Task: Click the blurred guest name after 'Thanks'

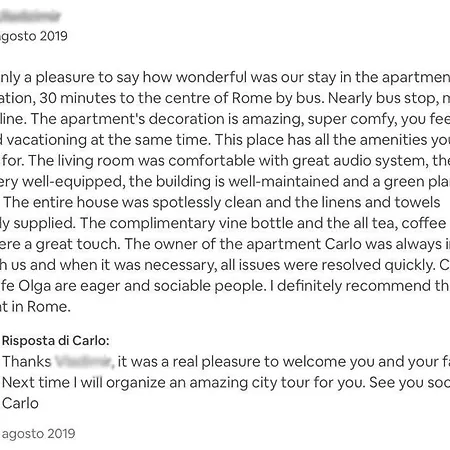Action: pyautogui.click(x=83, y=362)
